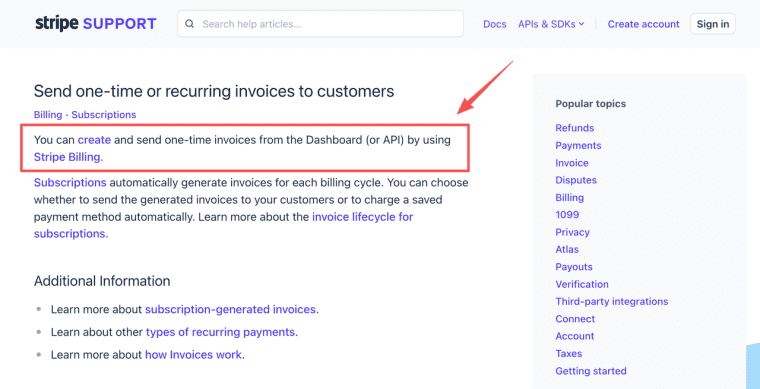Screen dimensions: 760x389
Task: Open the Billing breadcrumb link
Action: point(48,115)
